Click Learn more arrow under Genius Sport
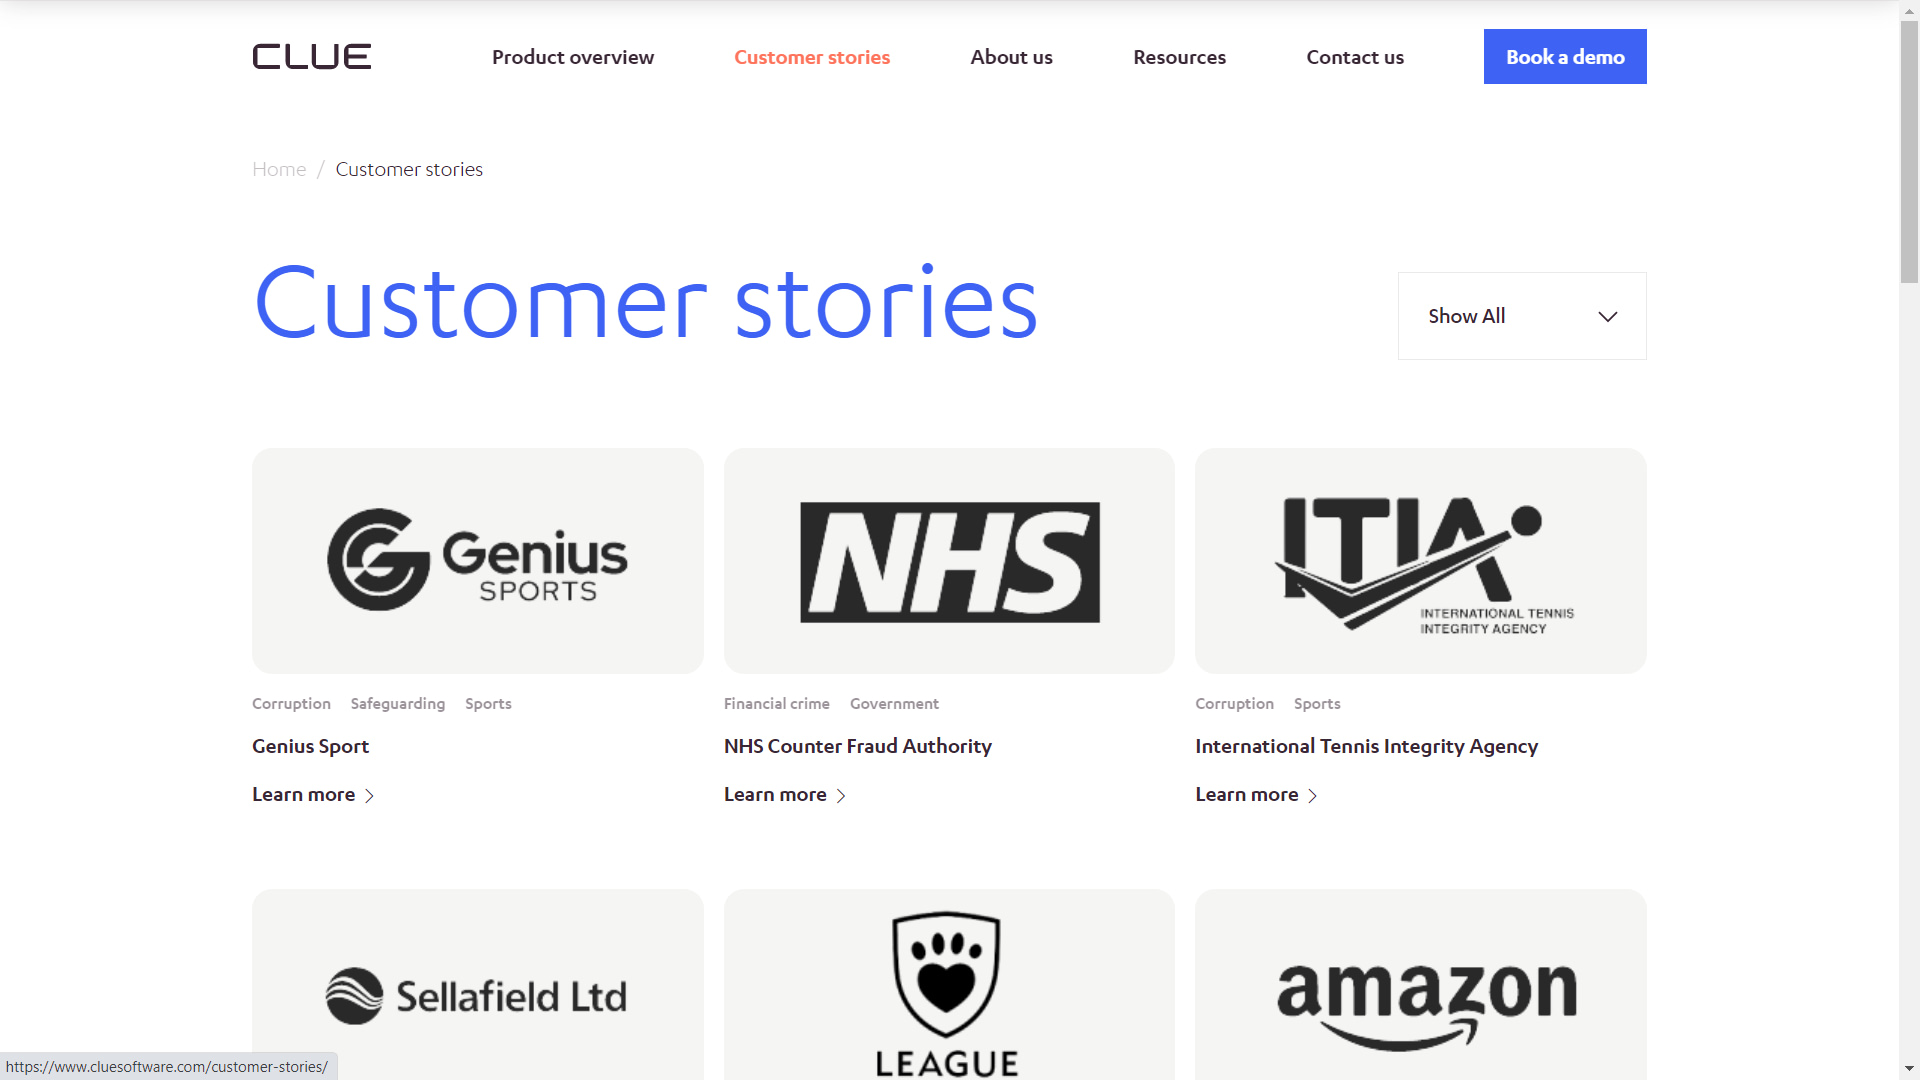Image resolution: width=1920 pixels, height=1080 pixels. (369, 796)
